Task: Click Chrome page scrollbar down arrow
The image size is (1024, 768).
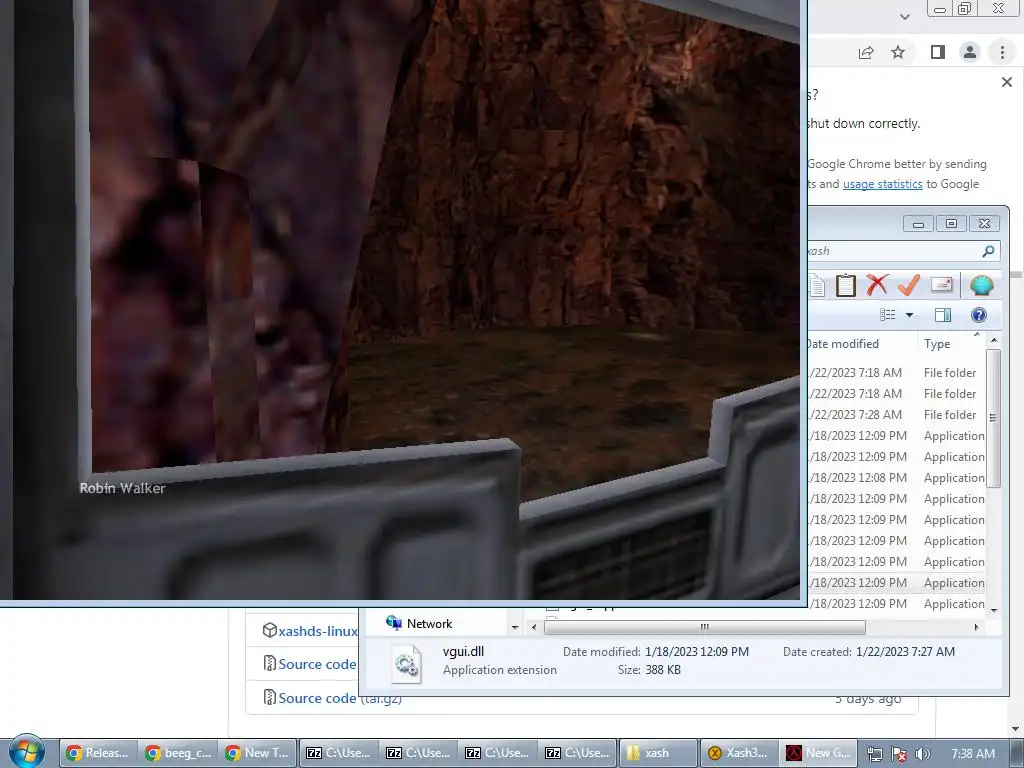Action: coord(1016,729)
